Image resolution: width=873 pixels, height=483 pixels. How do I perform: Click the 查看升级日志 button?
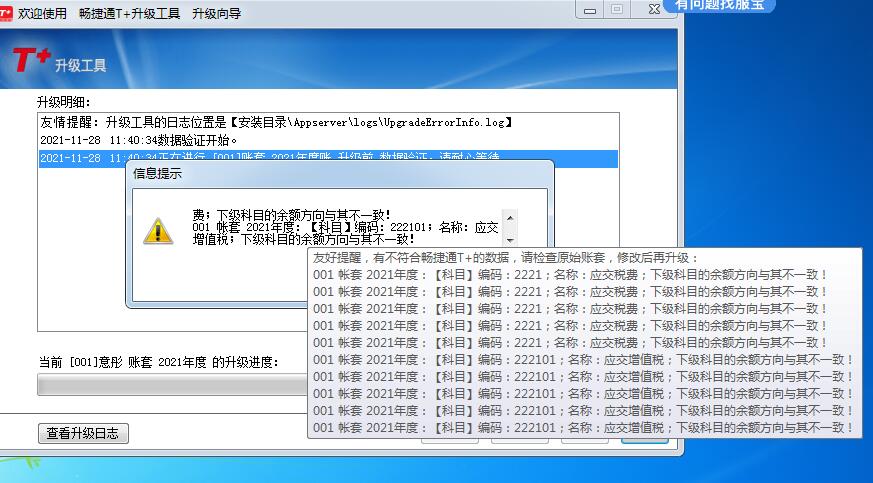coord(83,433)
